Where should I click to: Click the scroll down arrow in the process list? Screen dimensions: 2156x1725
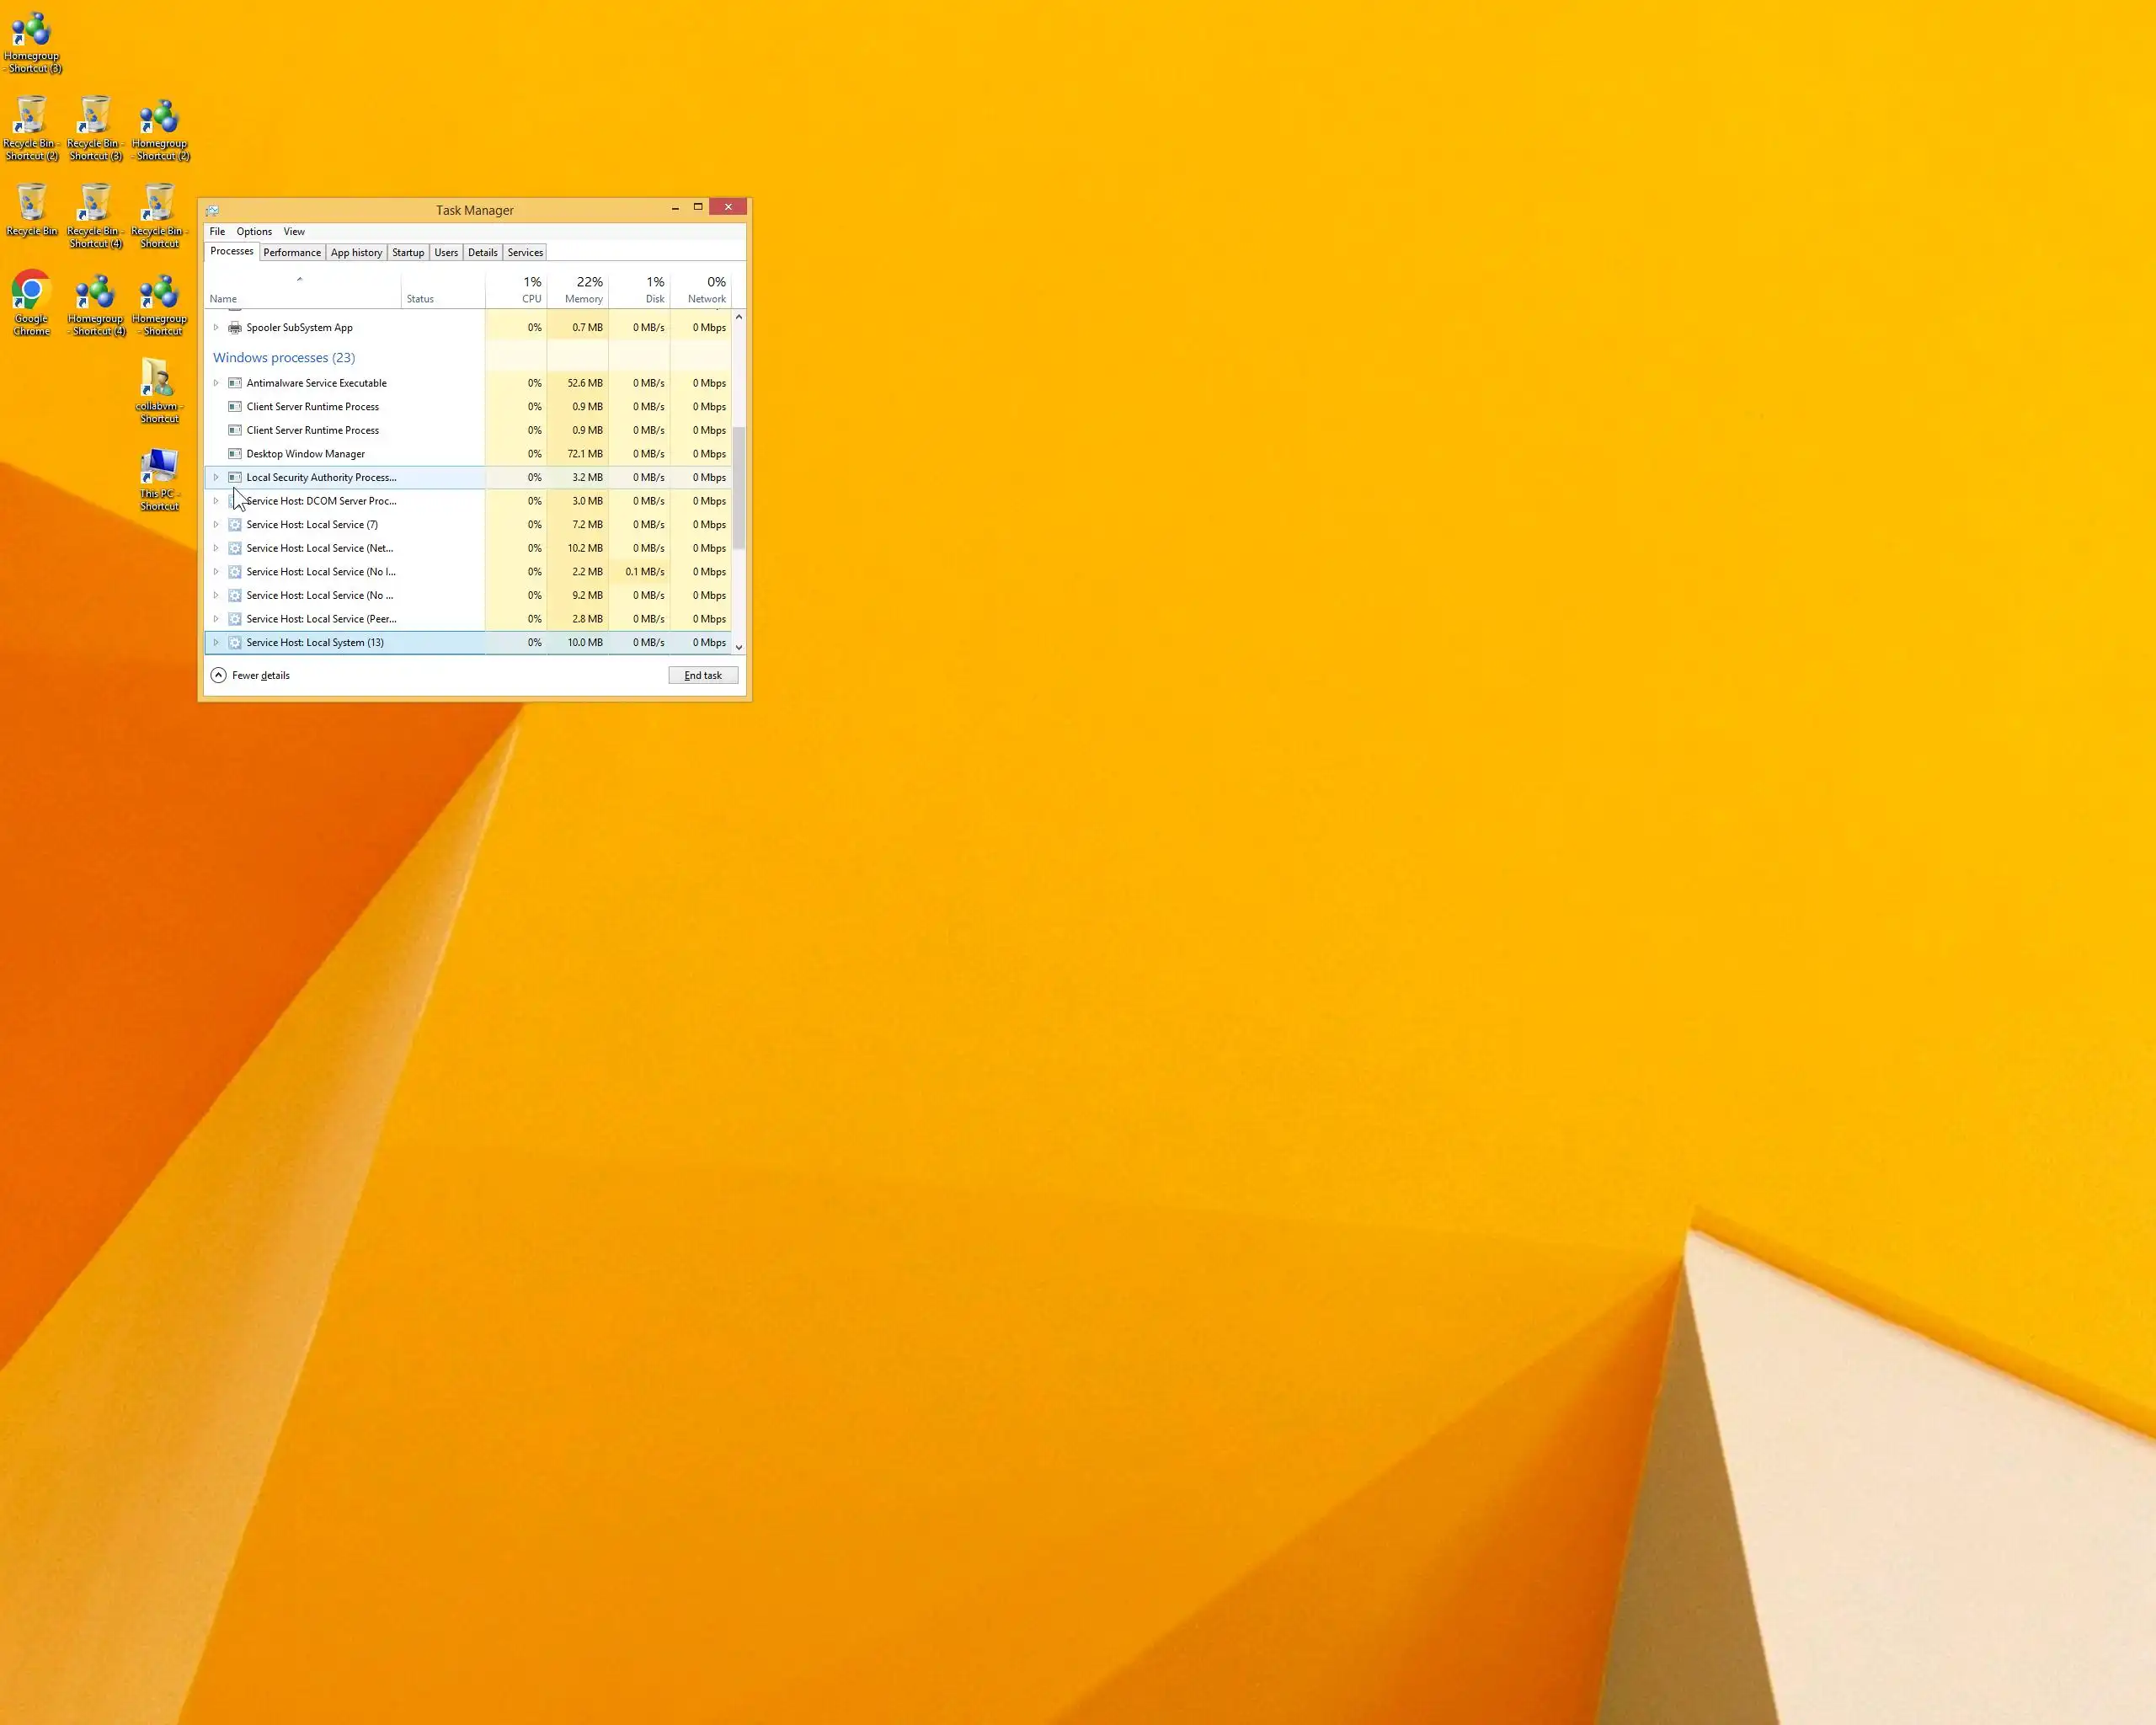(x=739, y=648)
